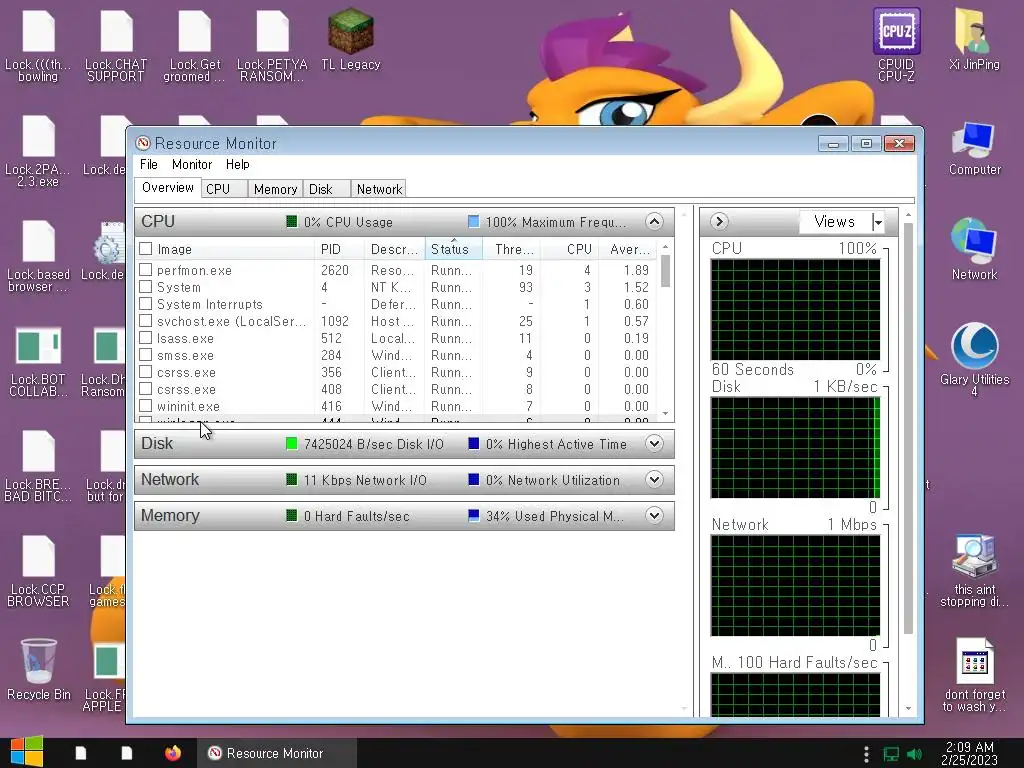Check the smss.exe process checkbox
Viewport: 1024px width, 768px height.
(146, 355)
